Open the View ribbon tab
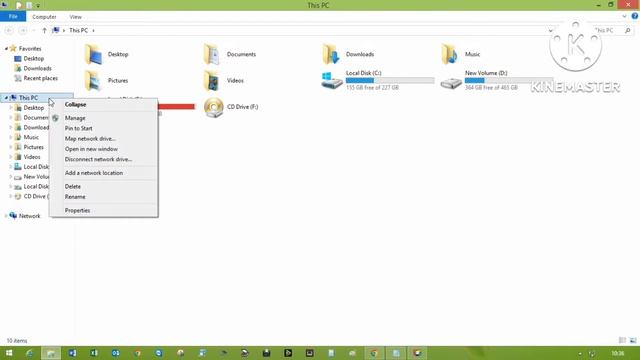Screen dimensions: 640x360 tap(76, 17)
